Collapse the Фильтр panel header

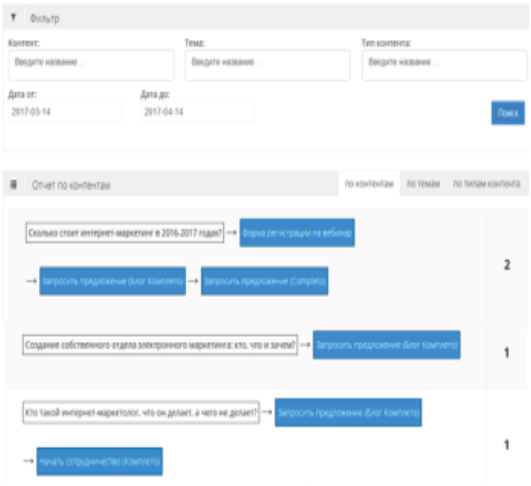point(266,17)
